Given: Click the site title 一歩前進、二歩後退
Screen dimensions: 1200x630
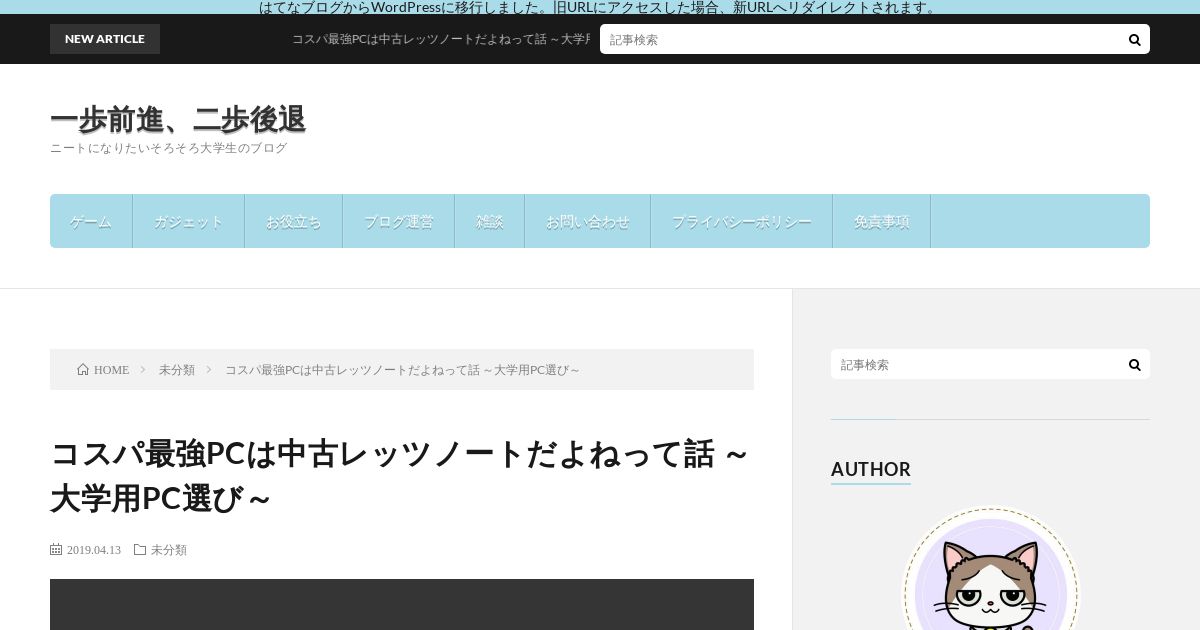Looking at the screenshot, I should click(178, 119).
